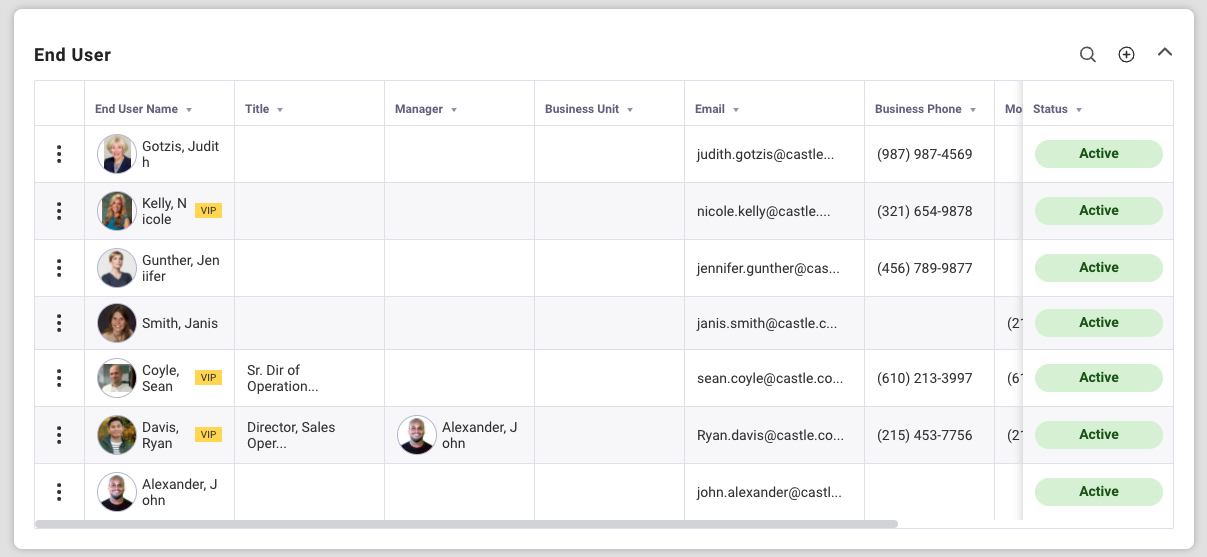Image resolution: width=1207 pixels, height=557 pixels.
Task: Open three-dot menu for Janis Smith
Action: (59, 323)
